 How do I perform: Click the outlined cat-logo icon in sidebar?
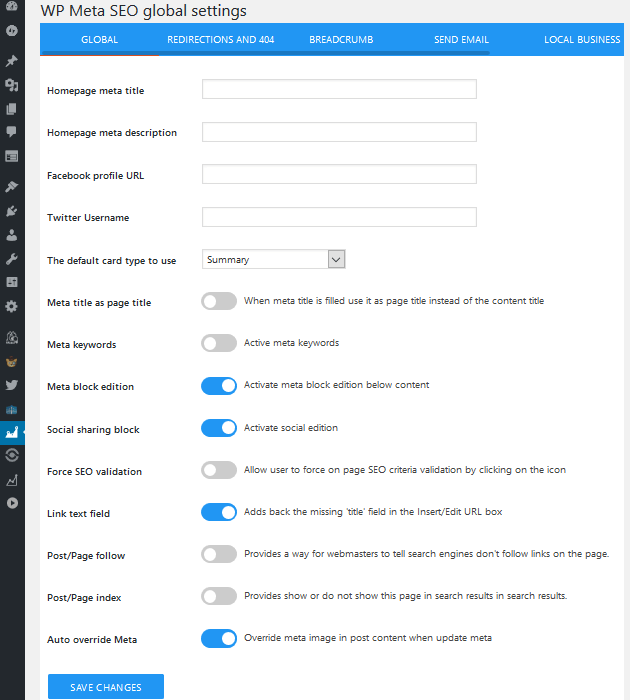pos(12,338)
